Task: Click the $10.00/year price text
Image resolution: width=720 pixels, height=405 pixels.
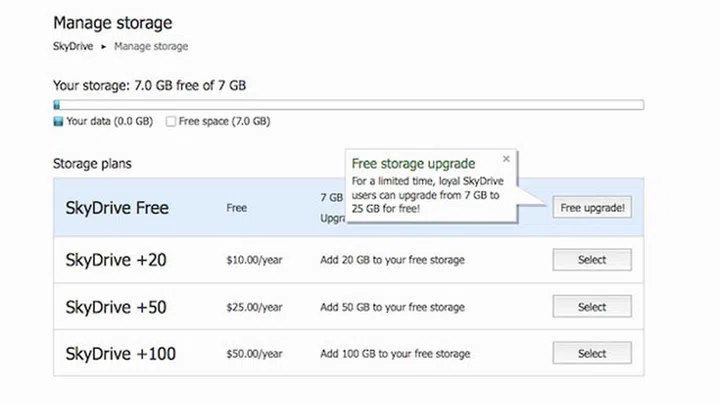Action: pyautogui.click(x=254, y=260)
